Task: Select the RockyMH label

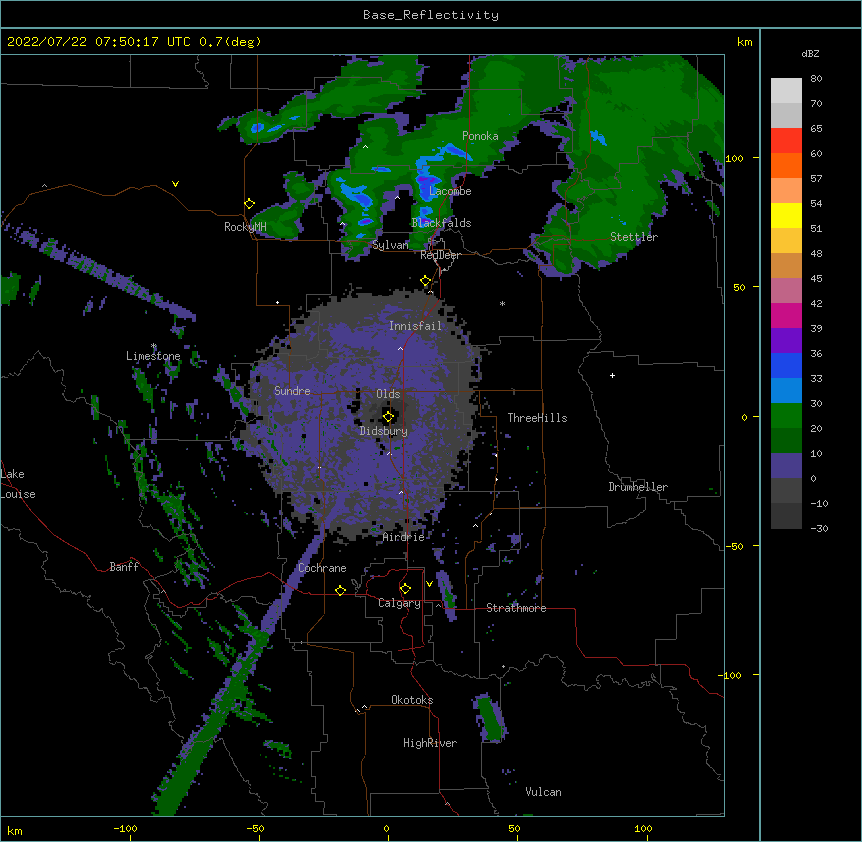Action: (245, 227)
